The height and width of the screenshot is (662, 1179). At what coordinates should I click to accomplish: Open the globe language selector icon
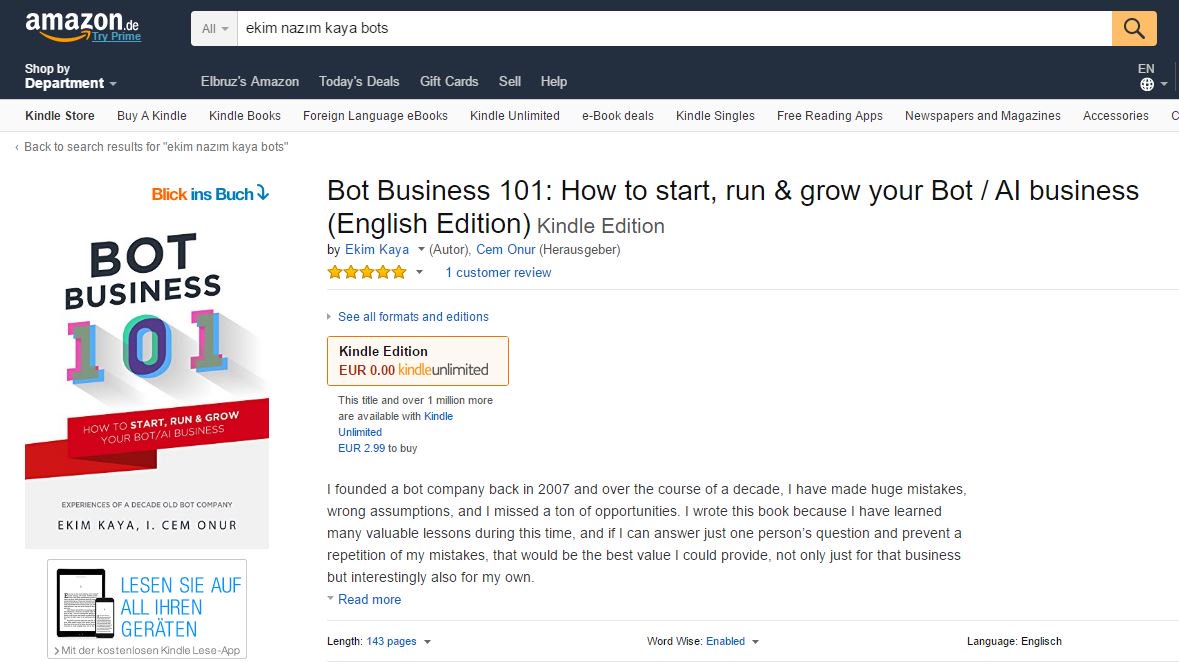1147,84
